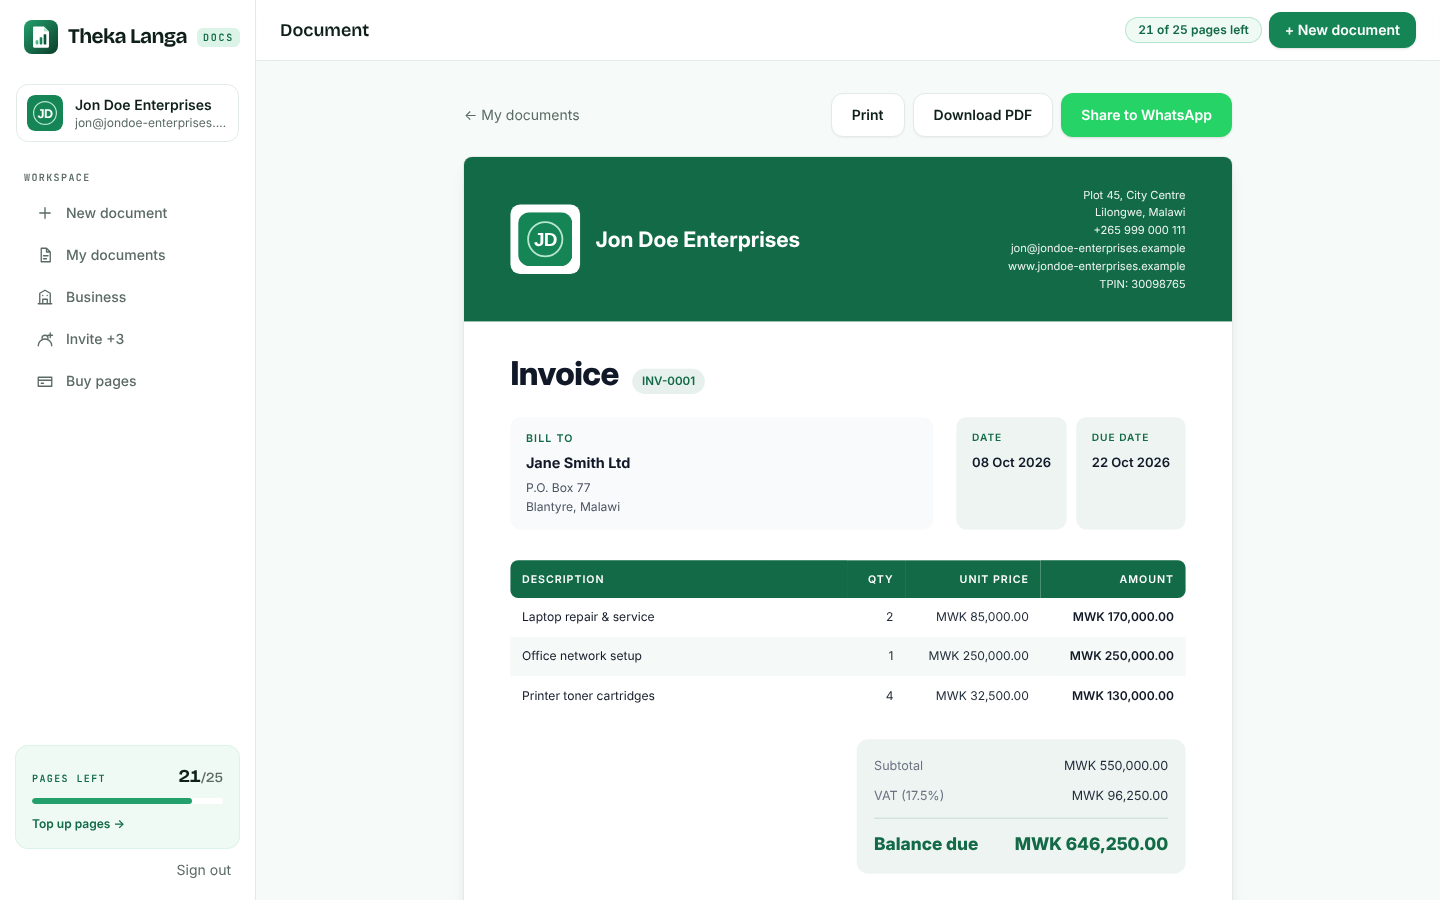Image resolution: width=1440 pixels, height=900 pixels.
Task: Click the MWK 250,000.00 amount in bold
Action: 1122,656
